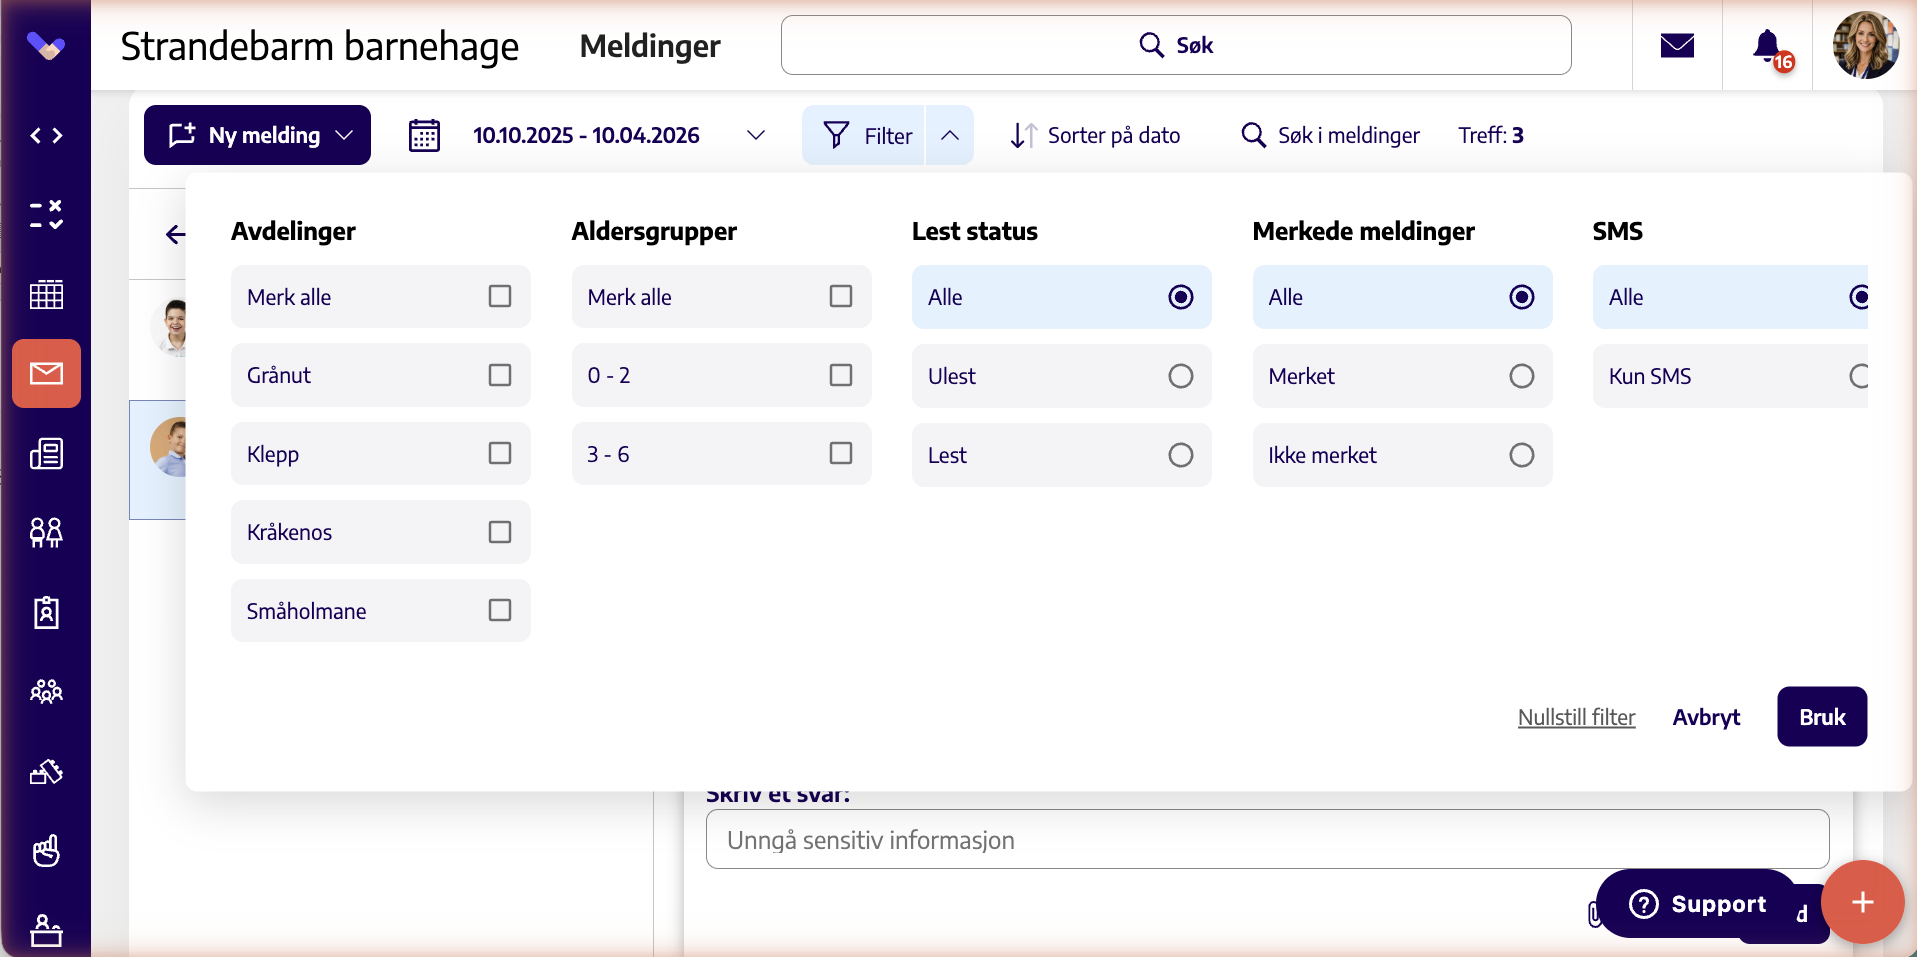The width and height of the screenshot is (1917, 957).
Task: Check Merk alle under Aldersgrupper
Action: (x=721, y=297)
